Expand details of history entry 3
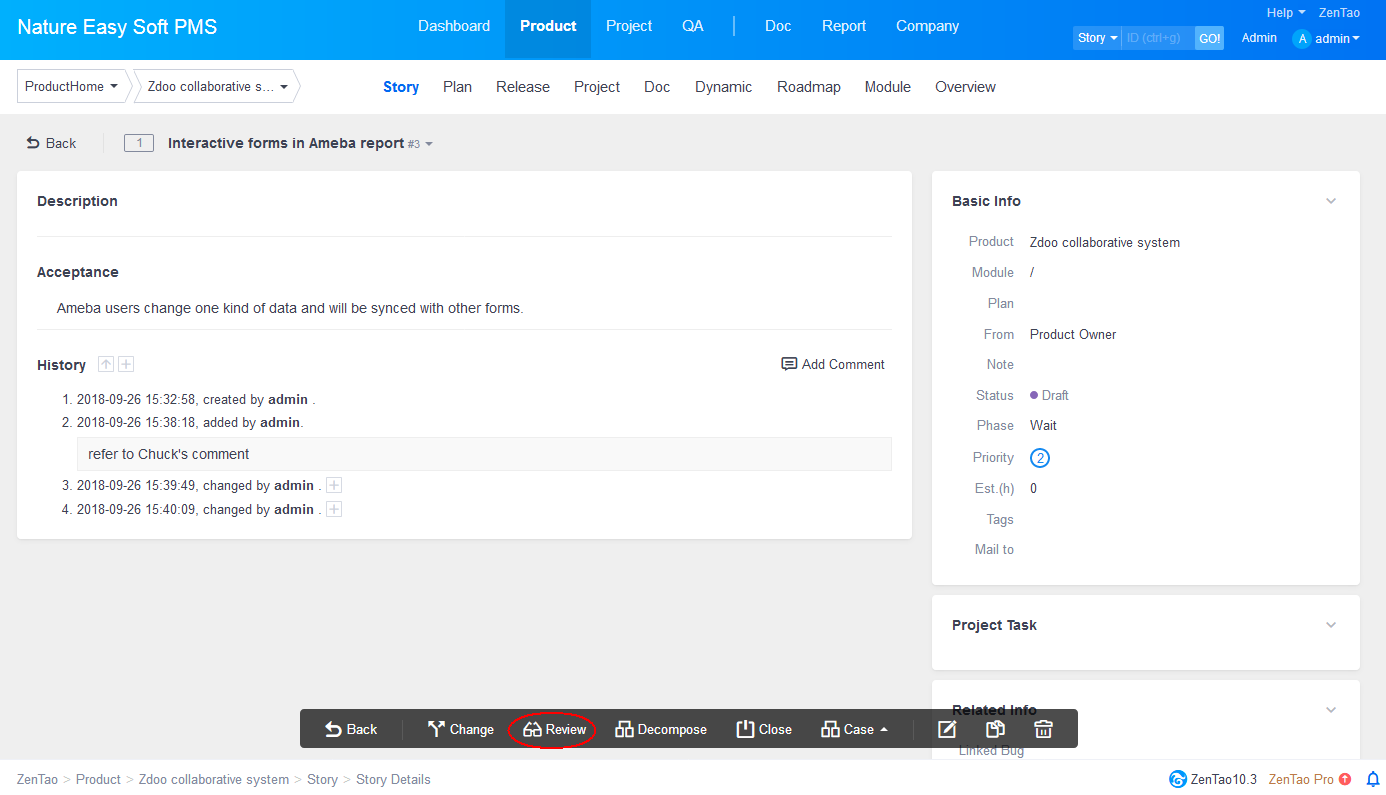This screenshot has height=795, width=1386. point(334,485)
